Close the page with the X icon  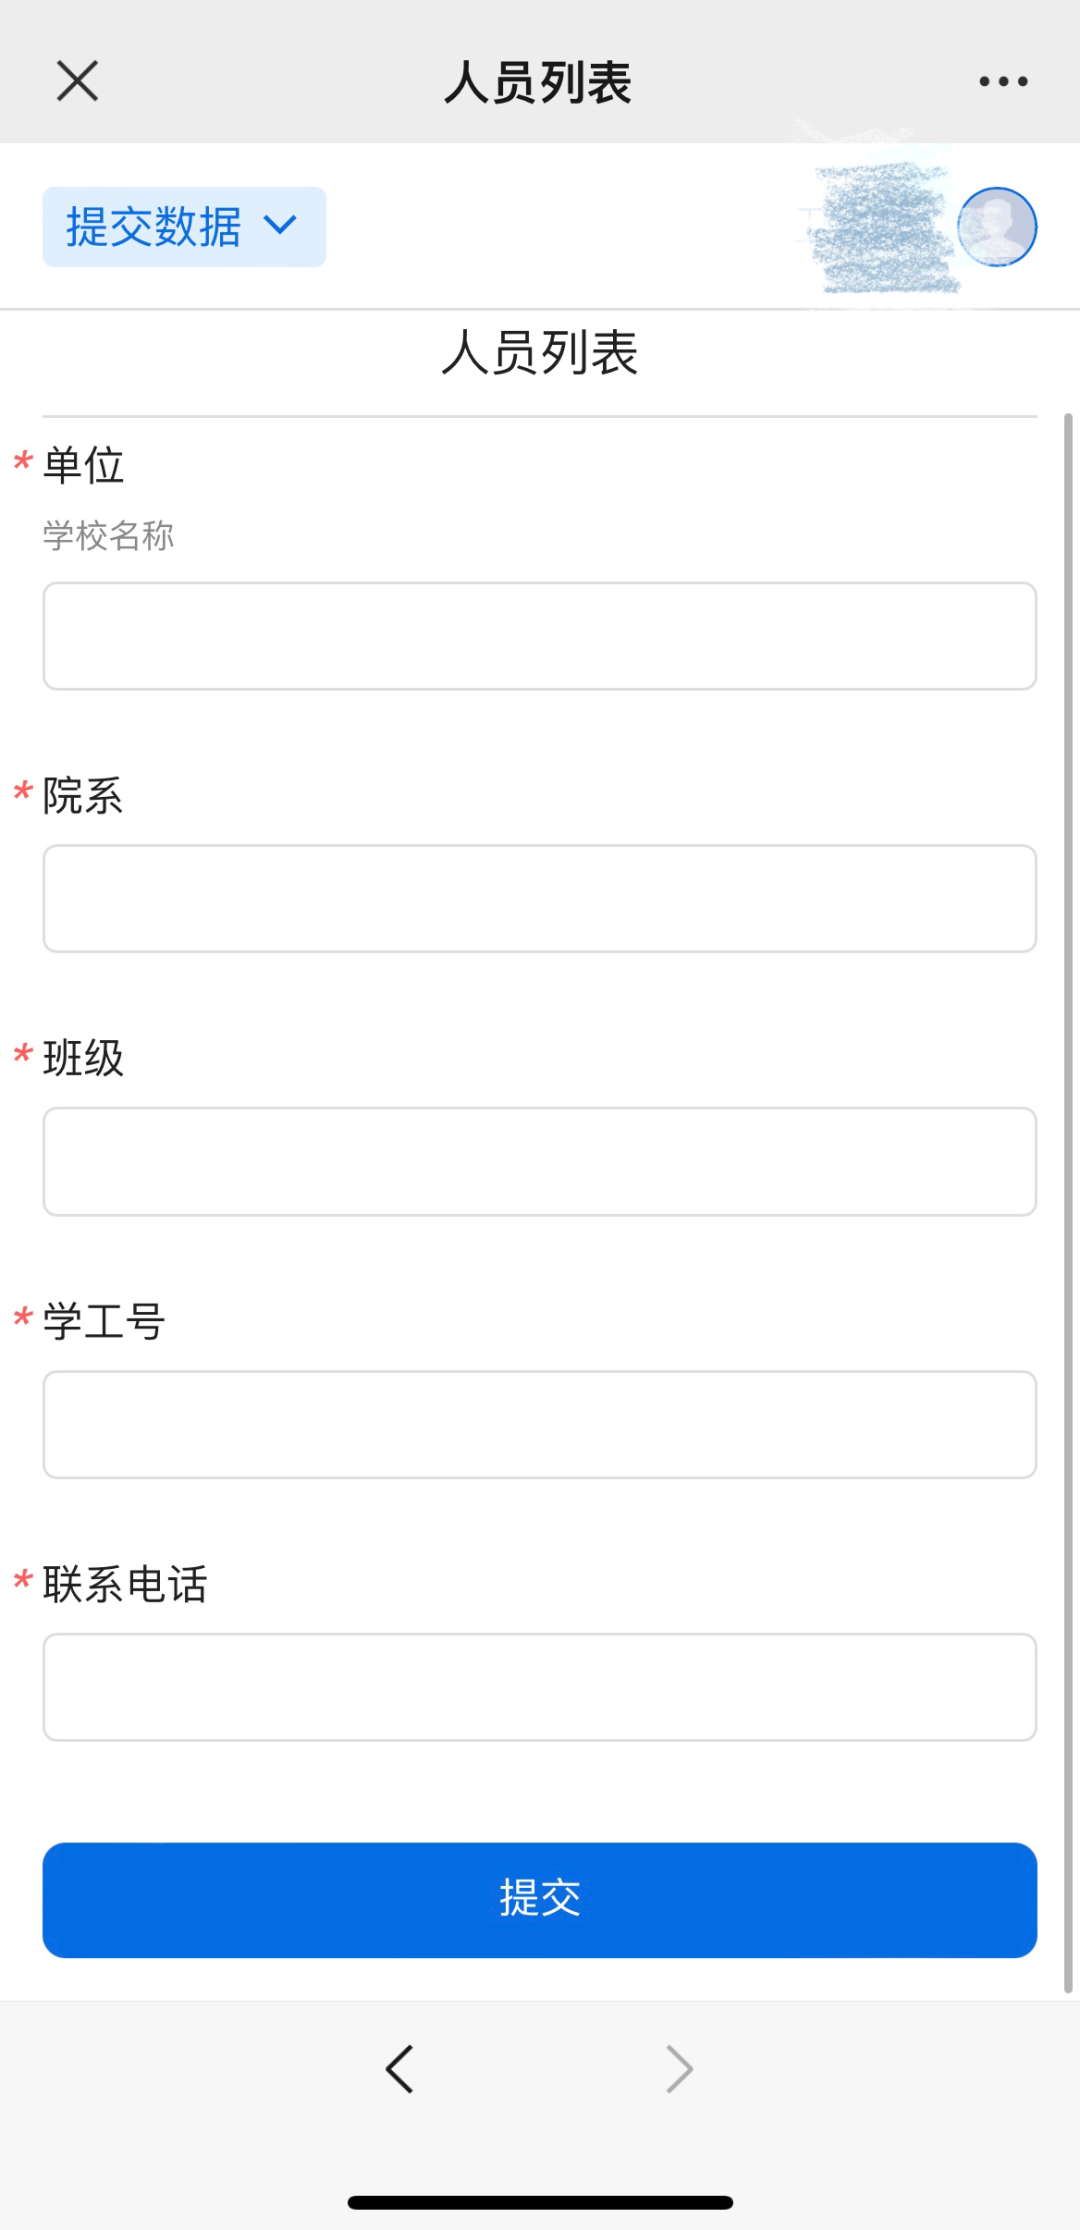(77, 81)
